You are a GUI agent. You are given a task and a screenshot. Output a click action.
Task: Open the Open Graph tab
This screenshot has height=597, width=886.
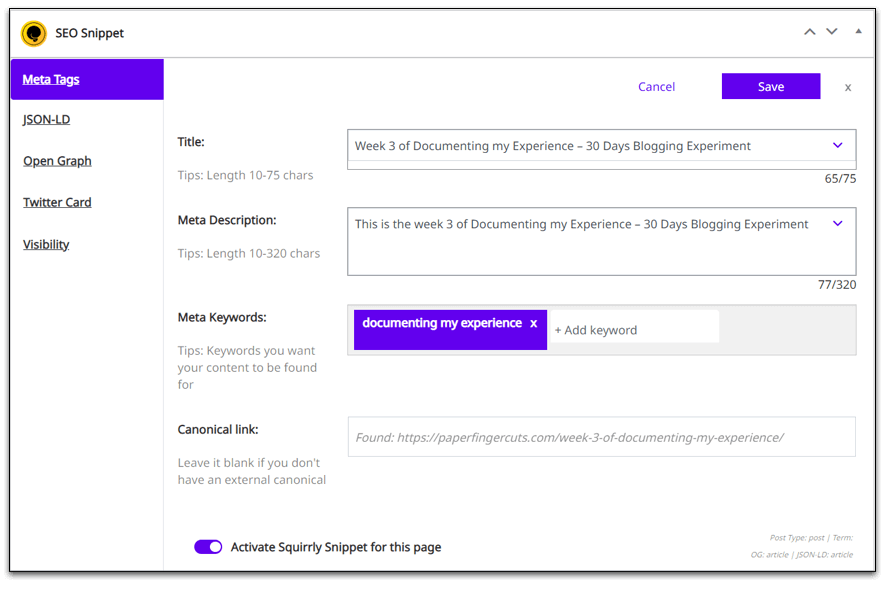coord(57,161)
